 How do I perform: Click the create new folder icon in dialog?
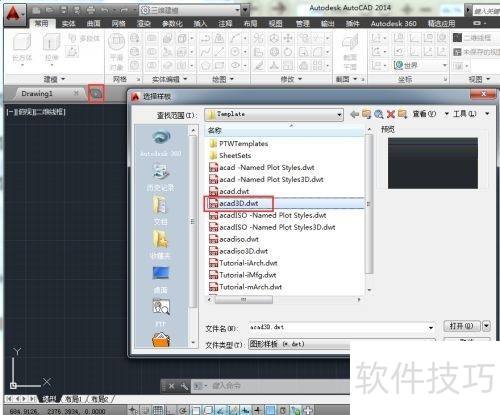402,114
